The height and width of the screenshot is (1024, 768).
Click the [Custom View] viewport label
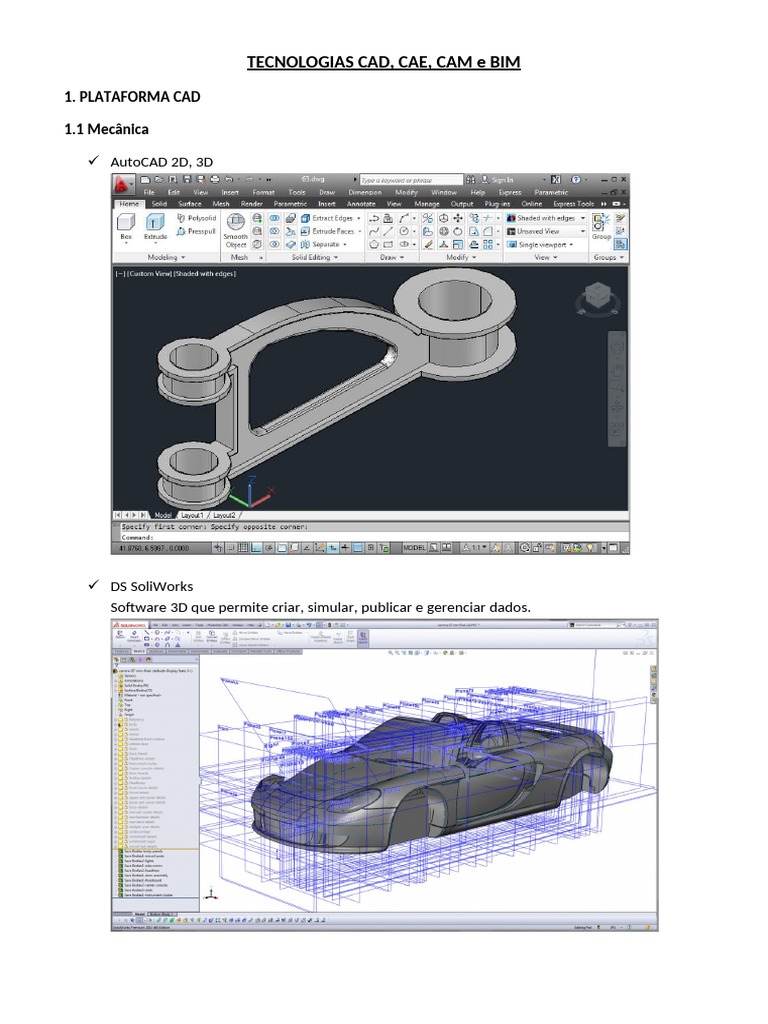(150, 274)
